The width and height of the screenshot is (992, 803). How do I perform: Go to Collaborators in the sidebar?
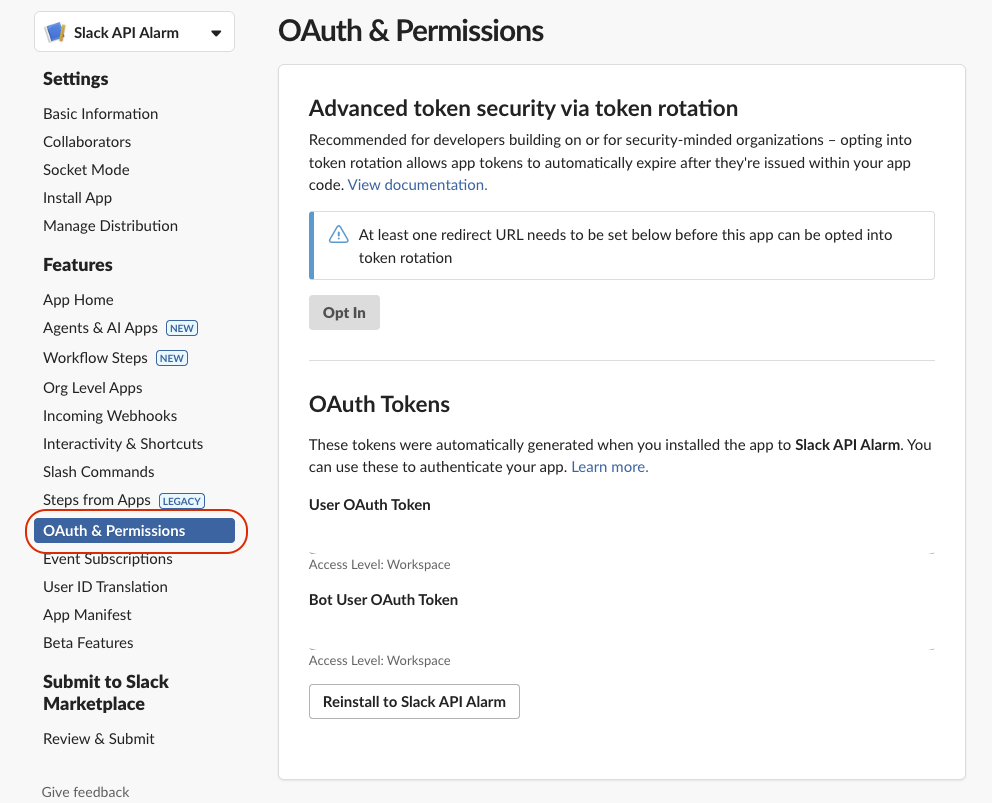point(87,142)
